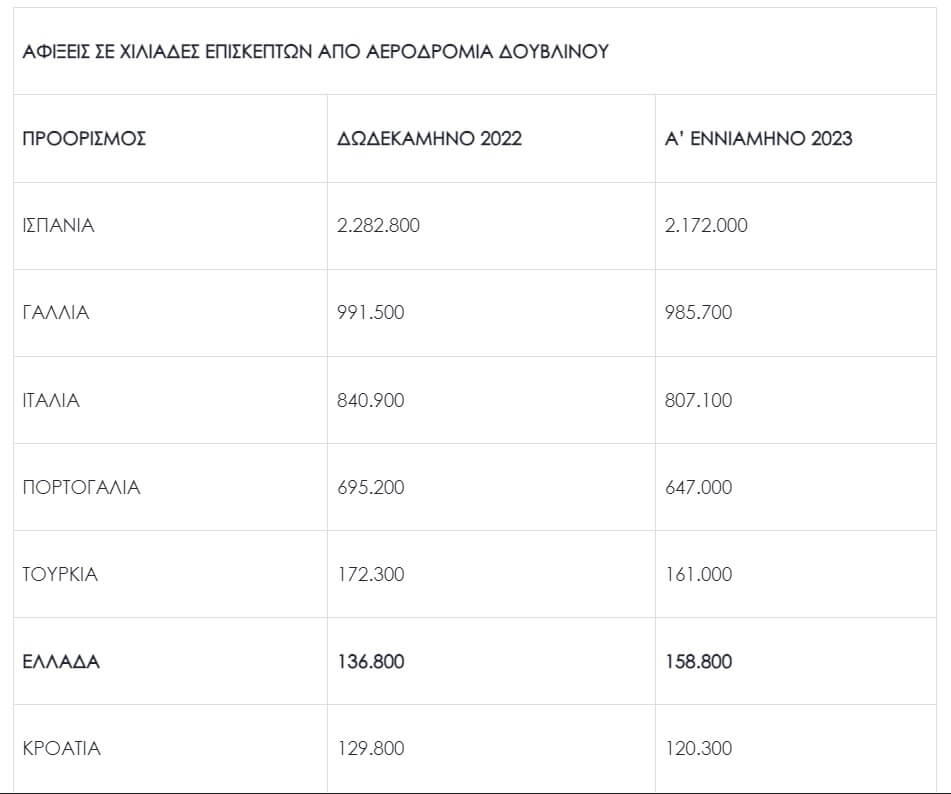951x794 pixels.
Task: Click the 985.700 cell
Action: coord(698,313)
